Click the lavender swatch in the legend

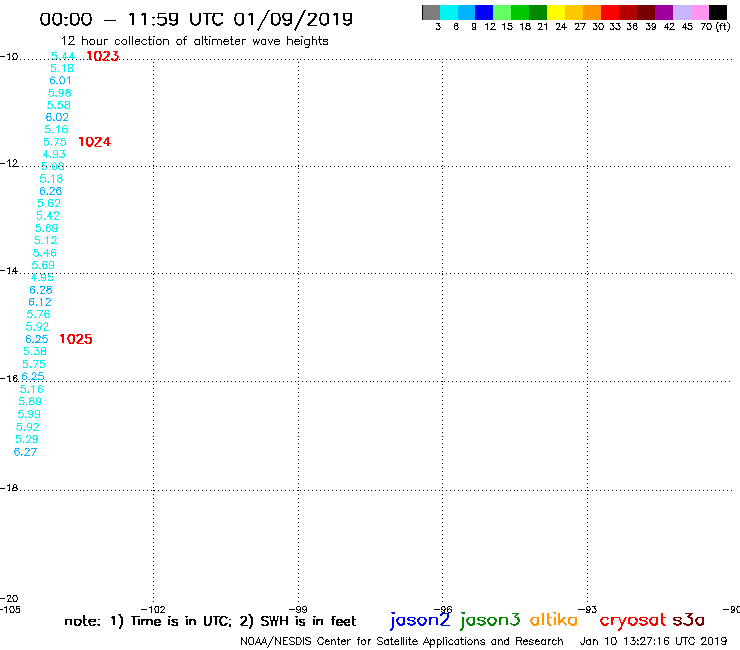pos(682,12)
